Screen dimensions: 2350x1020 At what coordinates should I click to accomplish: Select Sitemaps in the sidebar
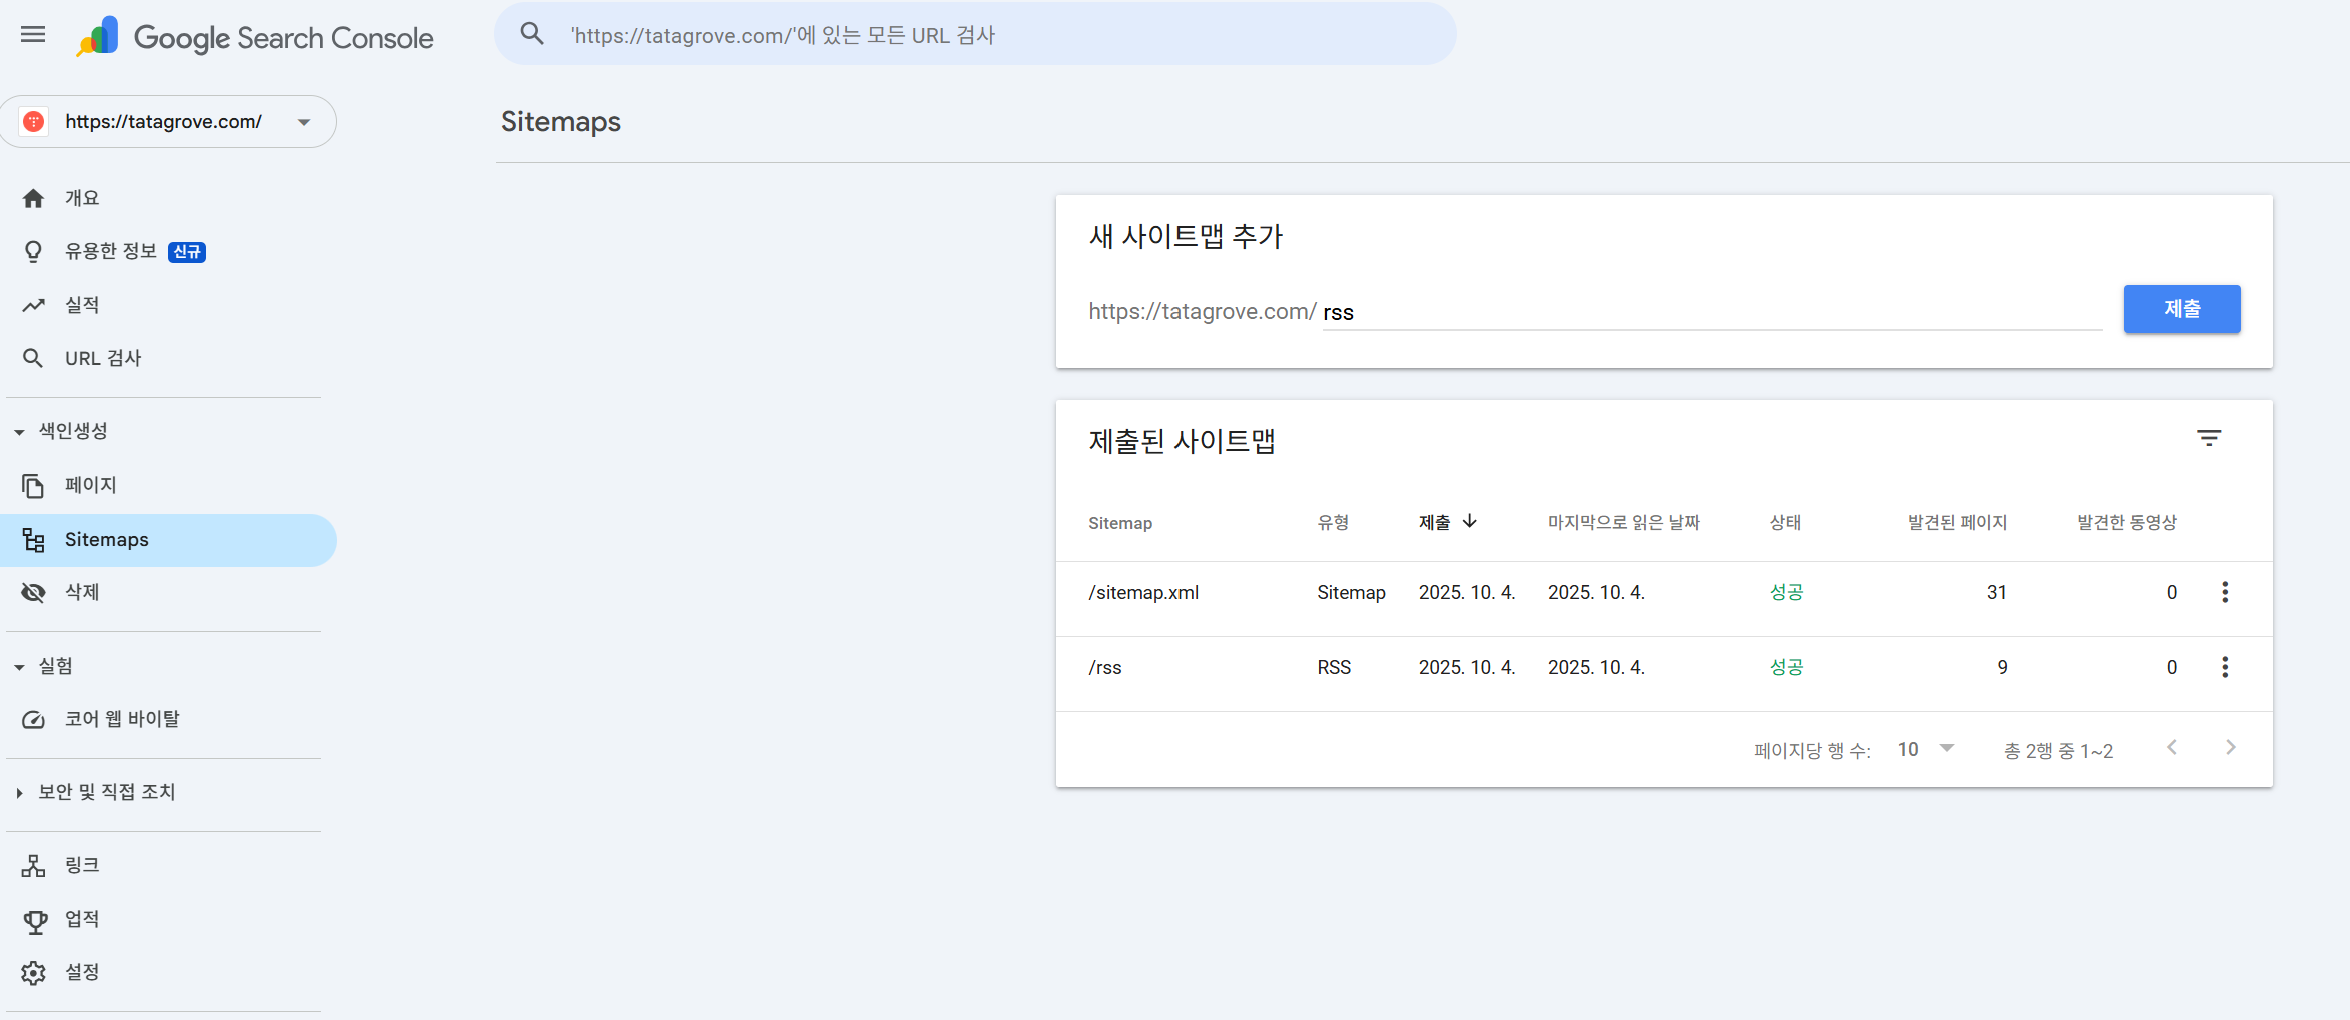pos(168,540)
